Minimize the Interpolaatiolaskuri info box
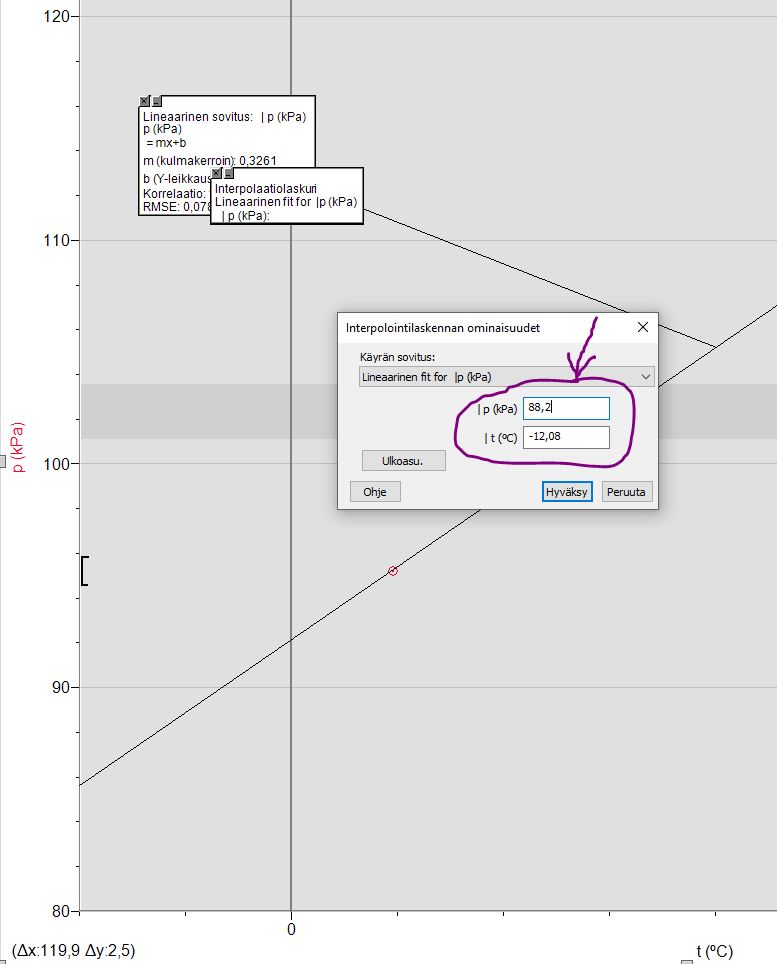This screenshot has height=964, width=777. point(229,173)
